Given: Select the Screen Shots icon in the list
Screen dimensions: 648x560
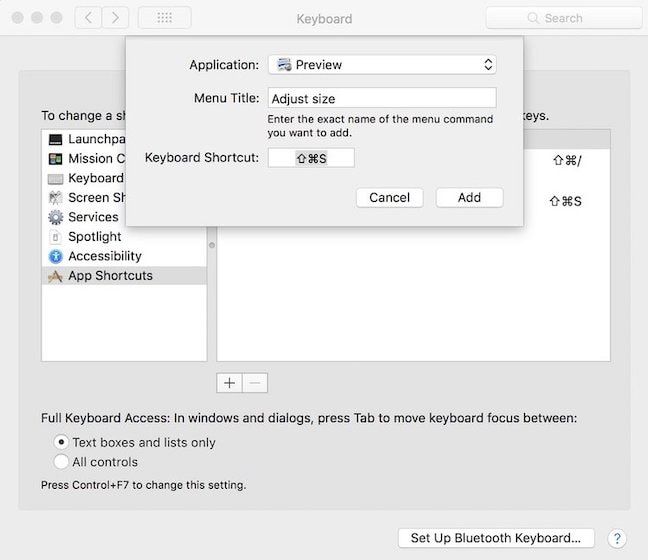Looking at the screenshot, I should click(56, 198).
